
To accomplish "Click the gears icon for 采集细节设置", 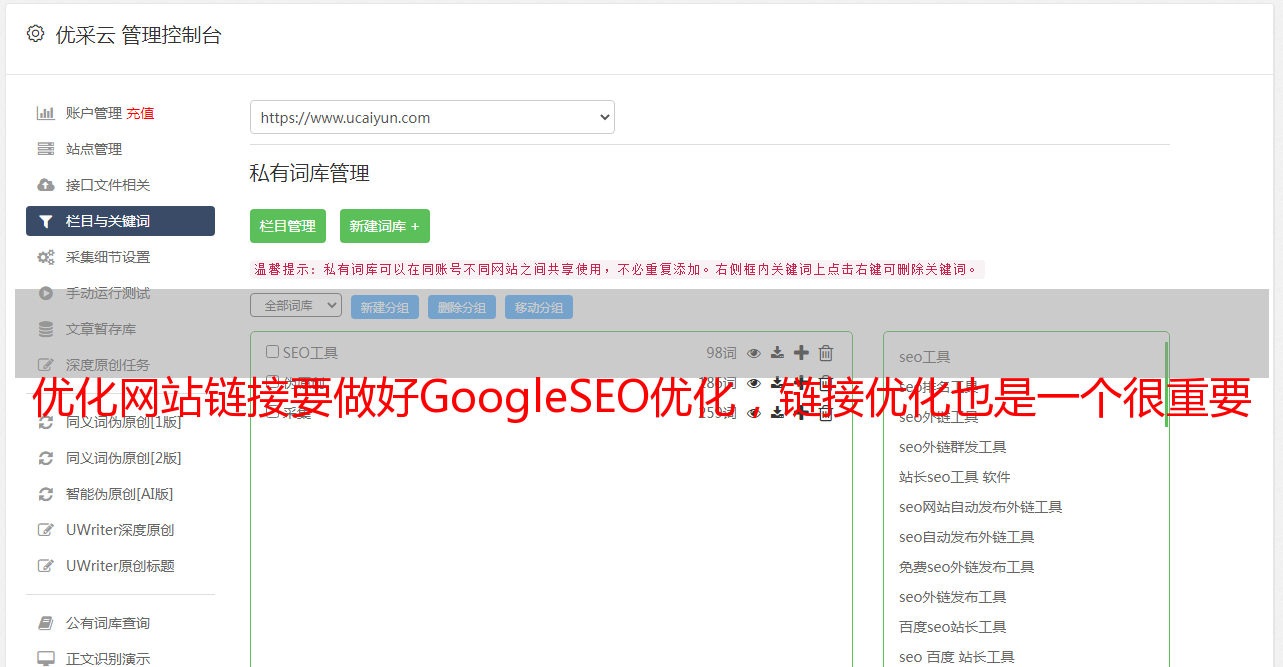I will (45, 257).
